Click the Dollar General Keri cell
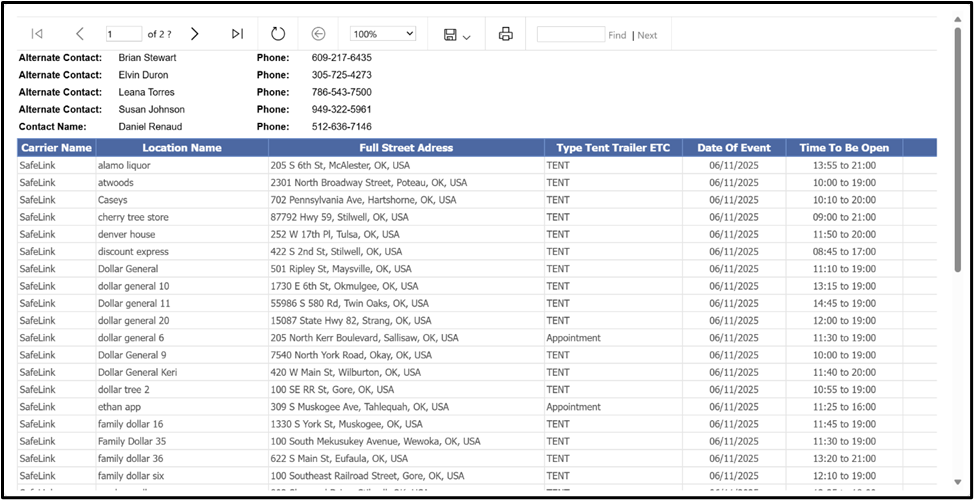The width and height of the screenshot is (974, 500). (182, 373)
